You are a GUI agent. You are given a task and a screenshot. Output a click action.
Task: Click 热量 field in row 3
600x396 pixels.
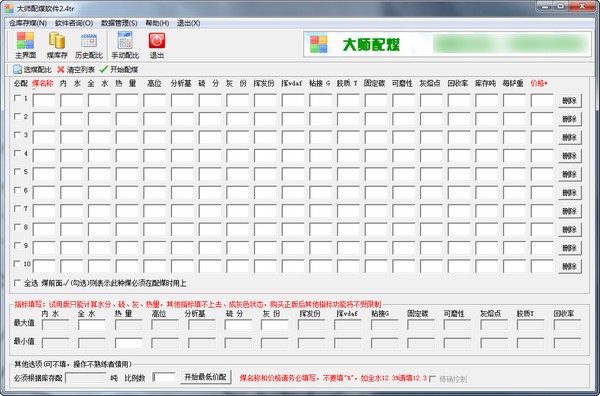[x=127, y=137]
